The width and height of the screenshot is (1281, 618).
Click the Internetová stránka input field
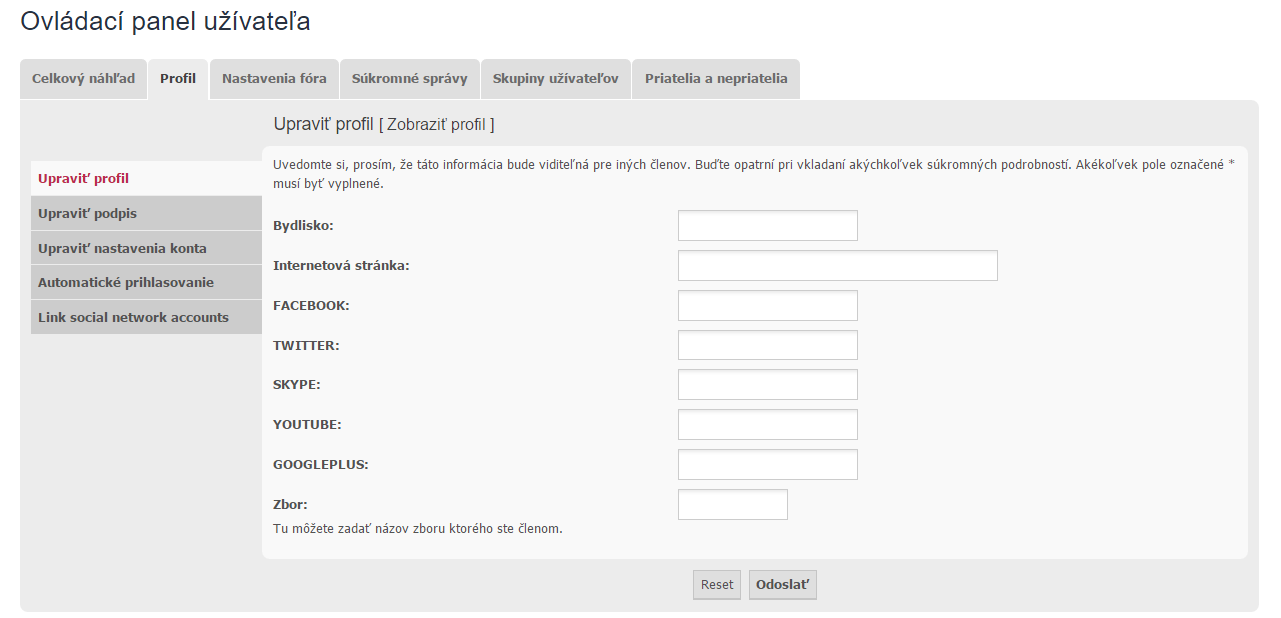[837, 266]
